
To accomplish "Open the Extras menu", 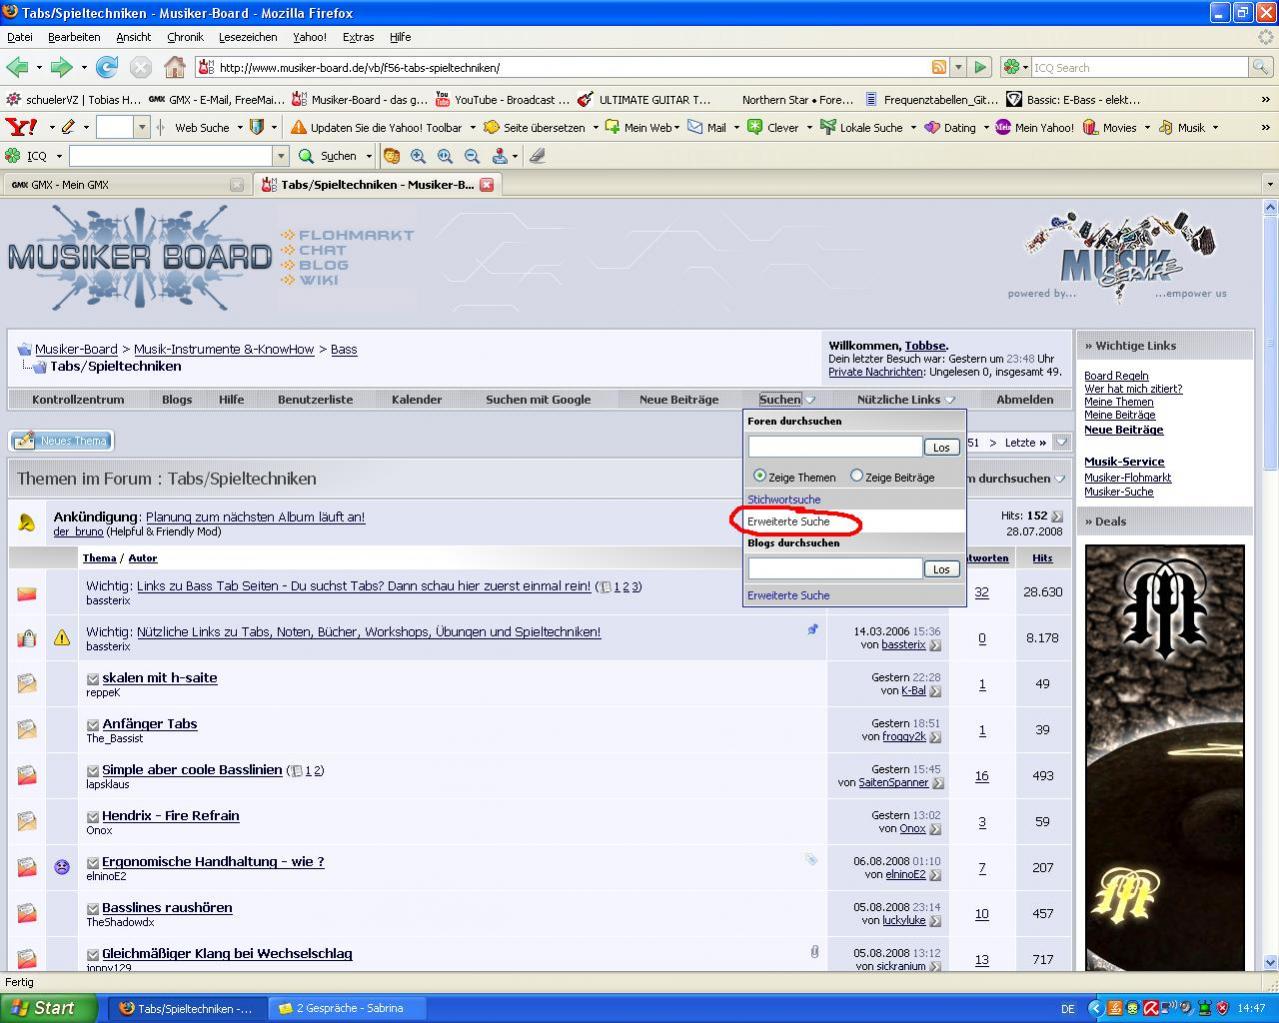I will pos(358,37).
